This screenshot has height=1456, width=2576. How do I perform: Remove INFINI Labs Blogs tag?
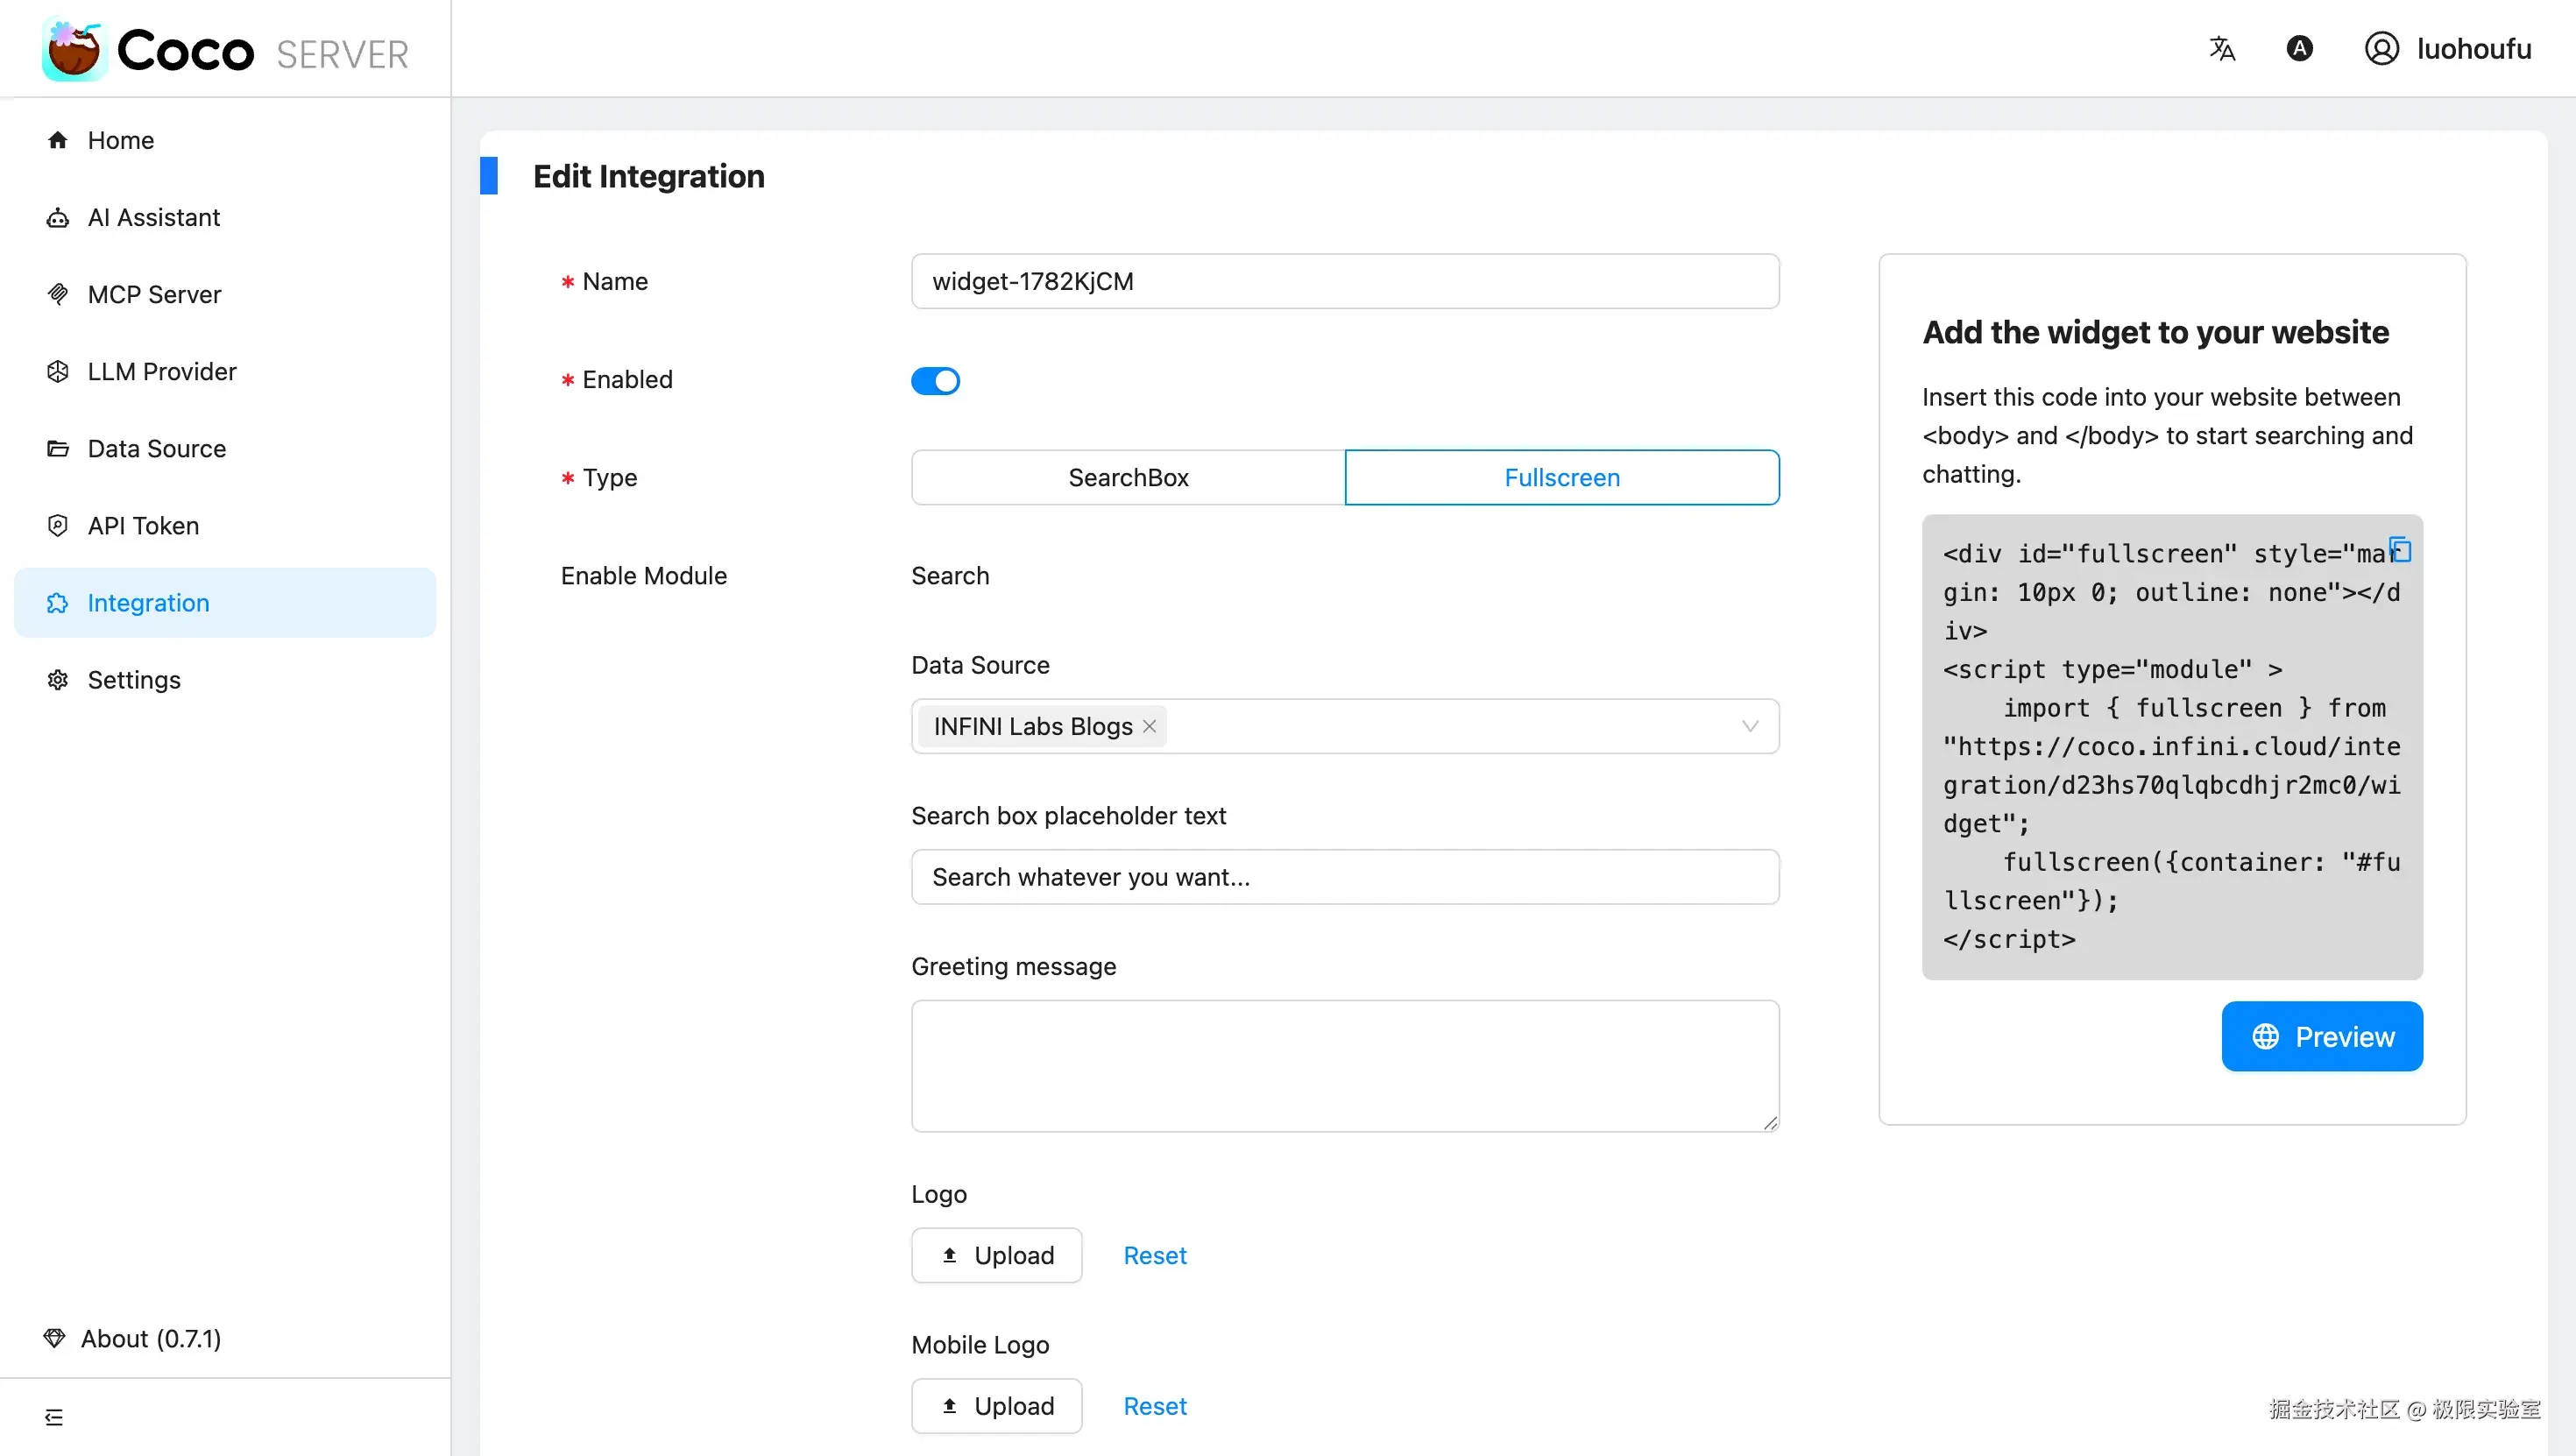tap(1150, 726)
